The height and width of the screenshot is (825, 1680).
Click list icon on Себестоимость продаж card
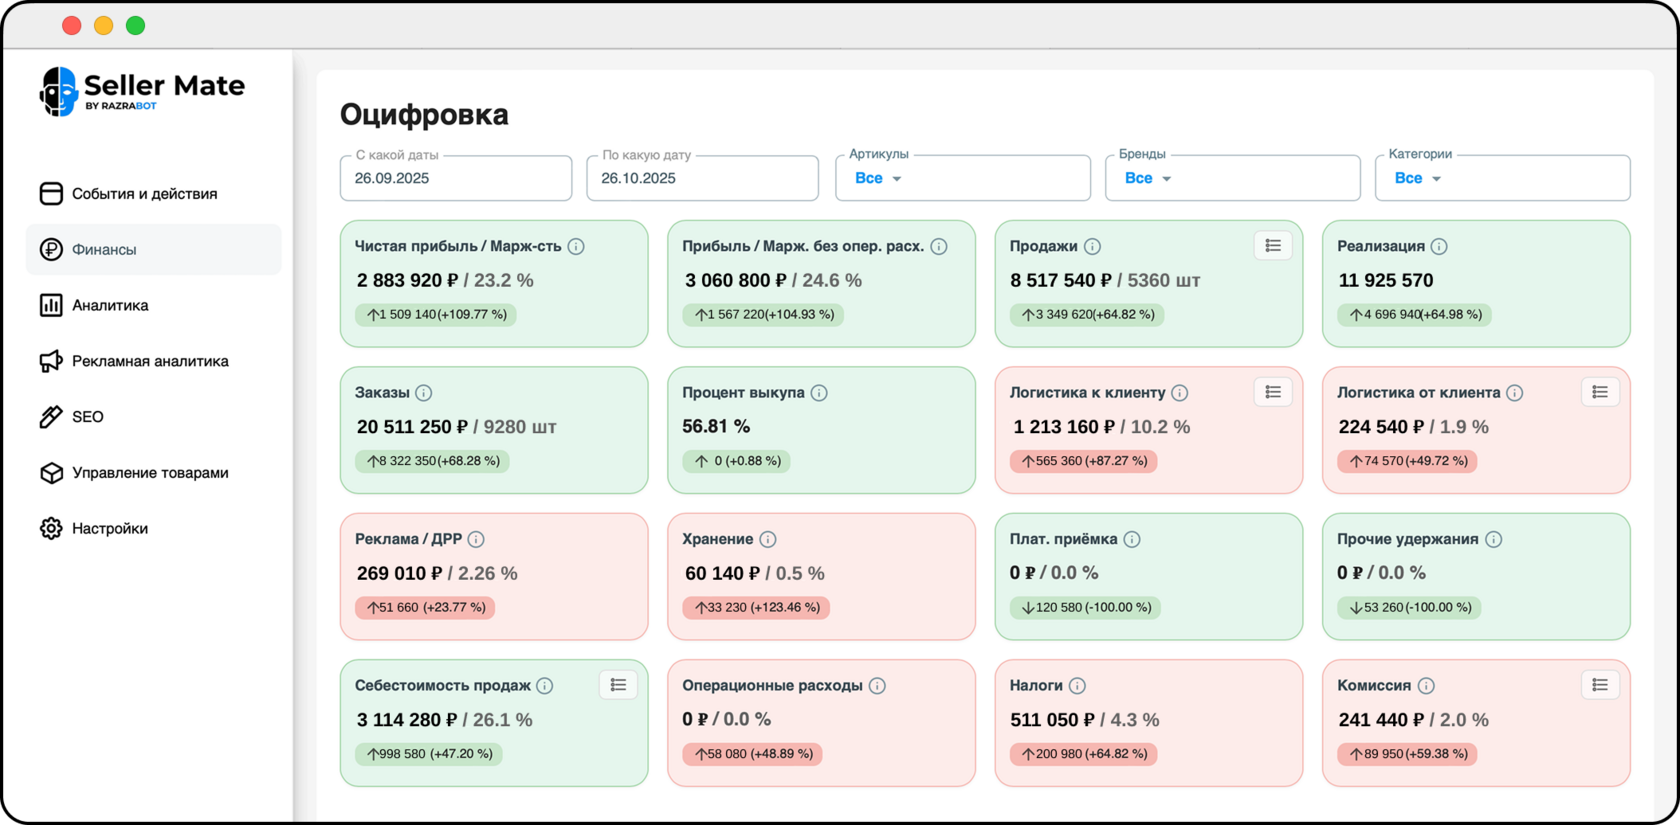[618, 685]
